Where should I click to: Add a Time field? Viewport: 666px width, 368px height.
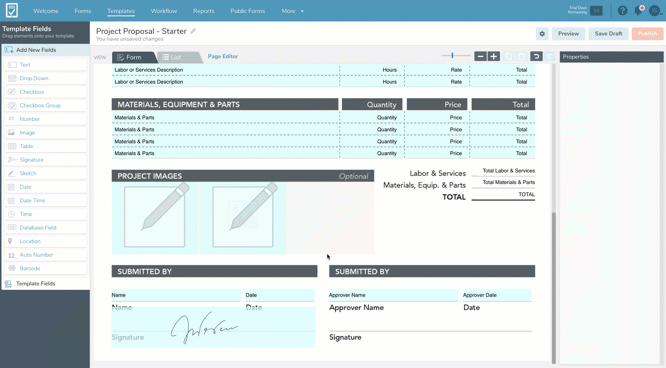(x=46, y=214)
